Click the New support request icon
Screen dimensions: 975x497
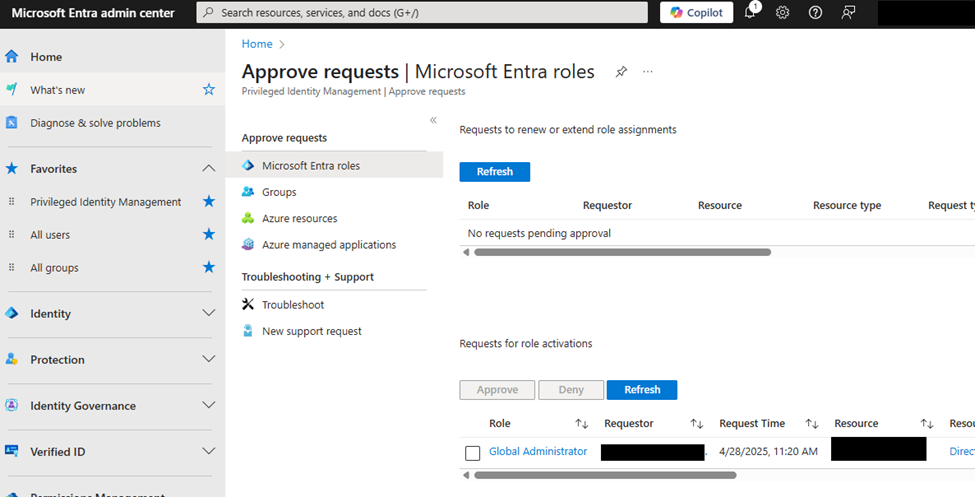[x=248, y=331]
